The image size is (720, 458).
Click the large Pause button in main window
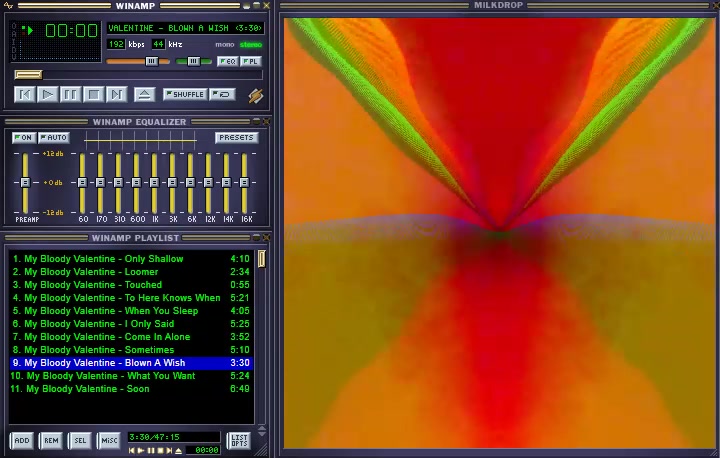[x=70, y=95]
